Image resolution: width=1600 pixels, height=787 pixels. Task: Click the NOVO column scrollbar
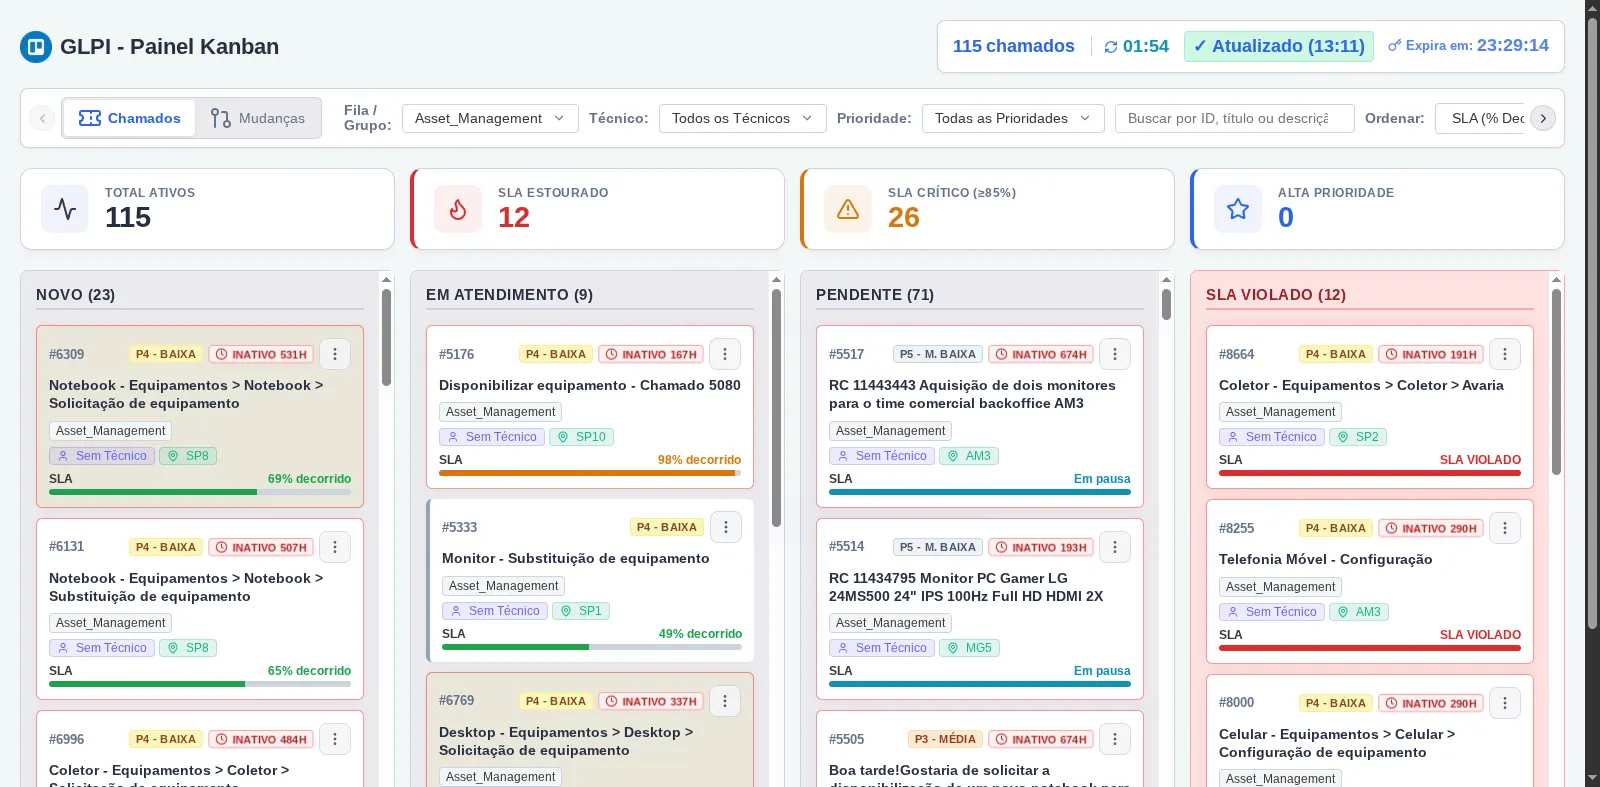386,338
